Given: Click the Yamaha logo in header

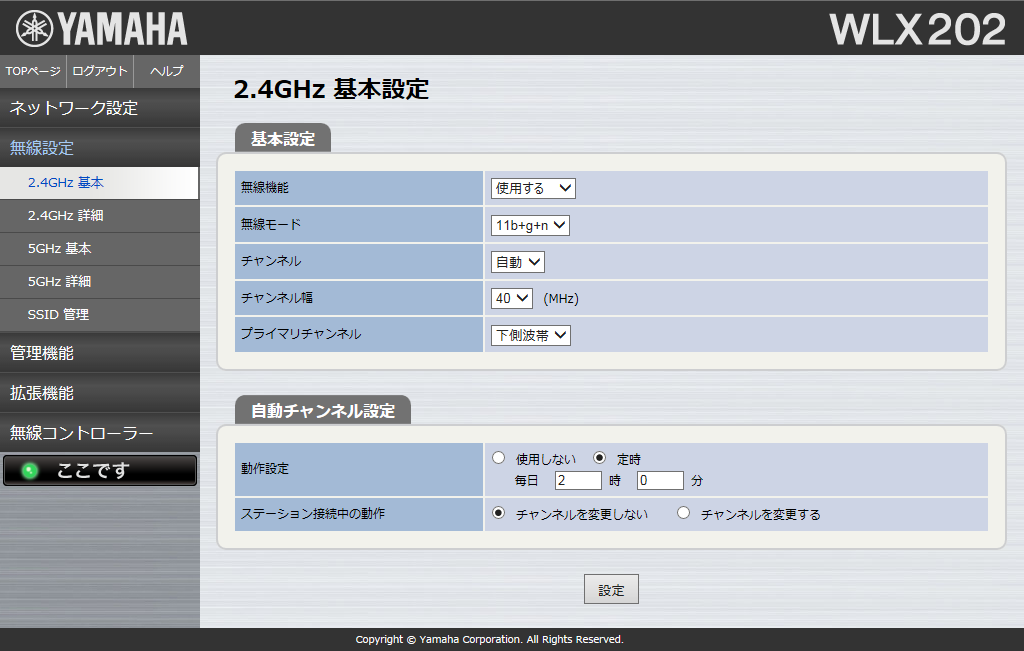Looking at the screenshot, I should tap(102, 29).
